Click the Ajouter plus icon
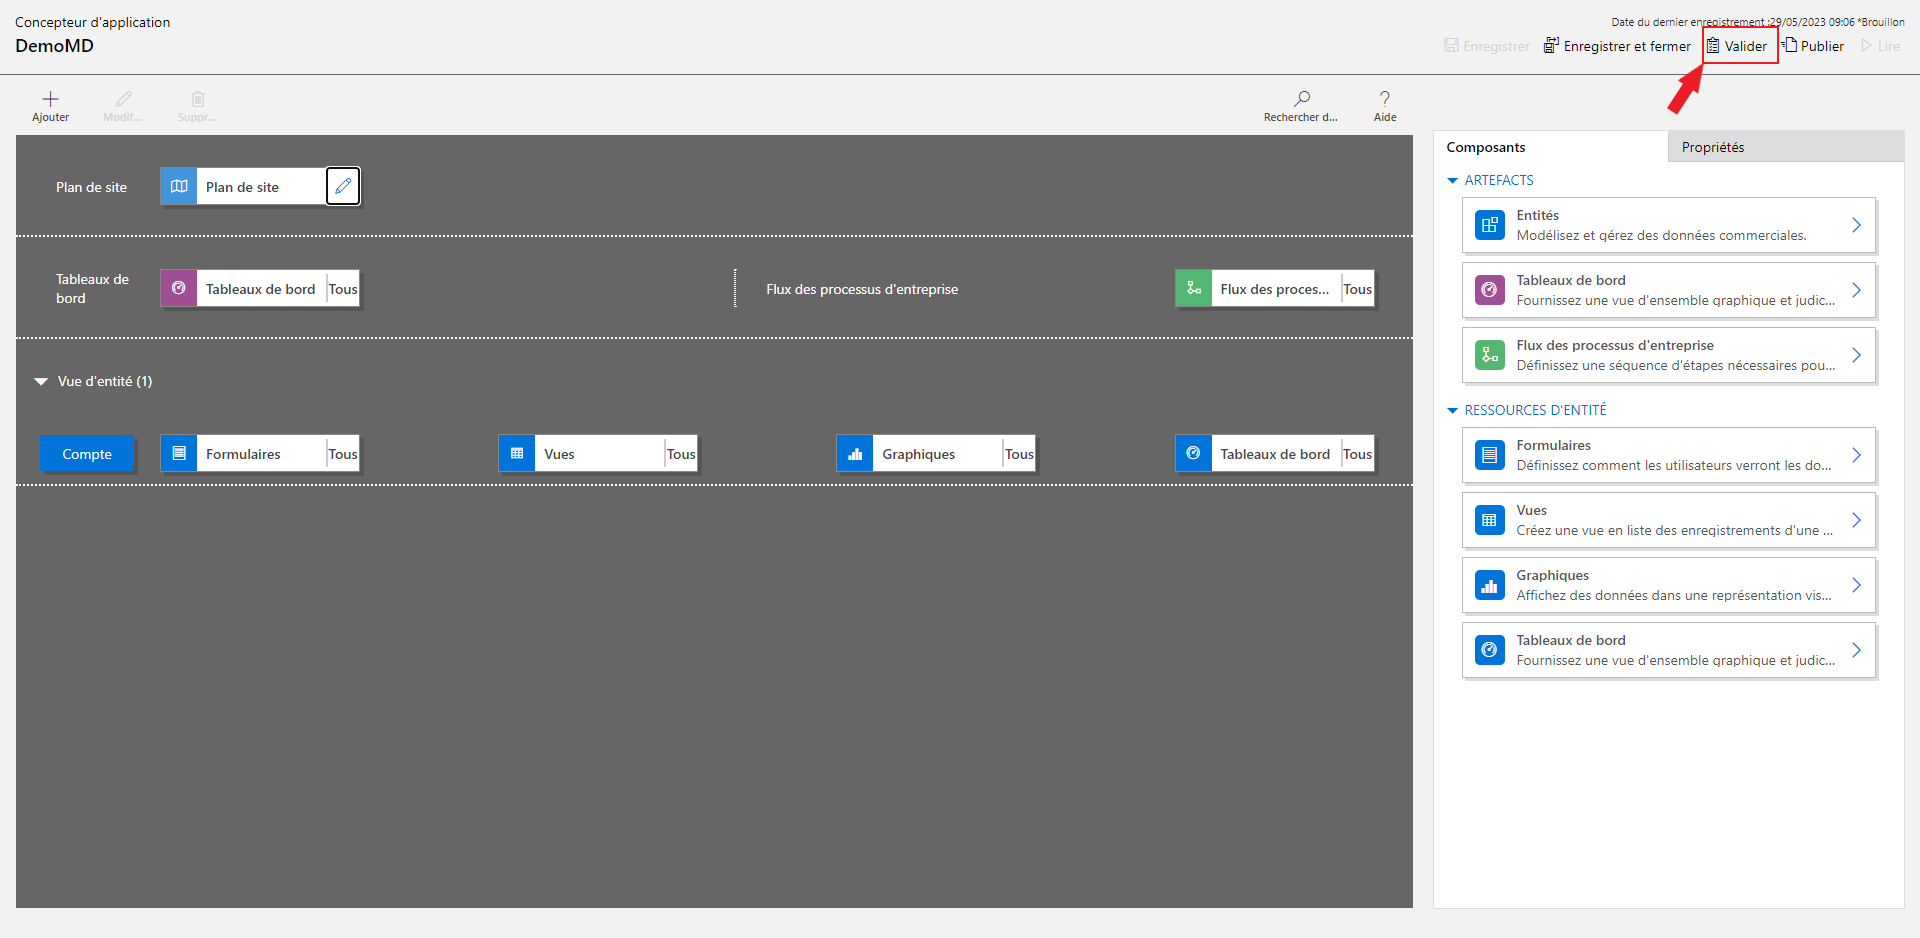This screenshot has width=1920, height=938. (50, 99)
